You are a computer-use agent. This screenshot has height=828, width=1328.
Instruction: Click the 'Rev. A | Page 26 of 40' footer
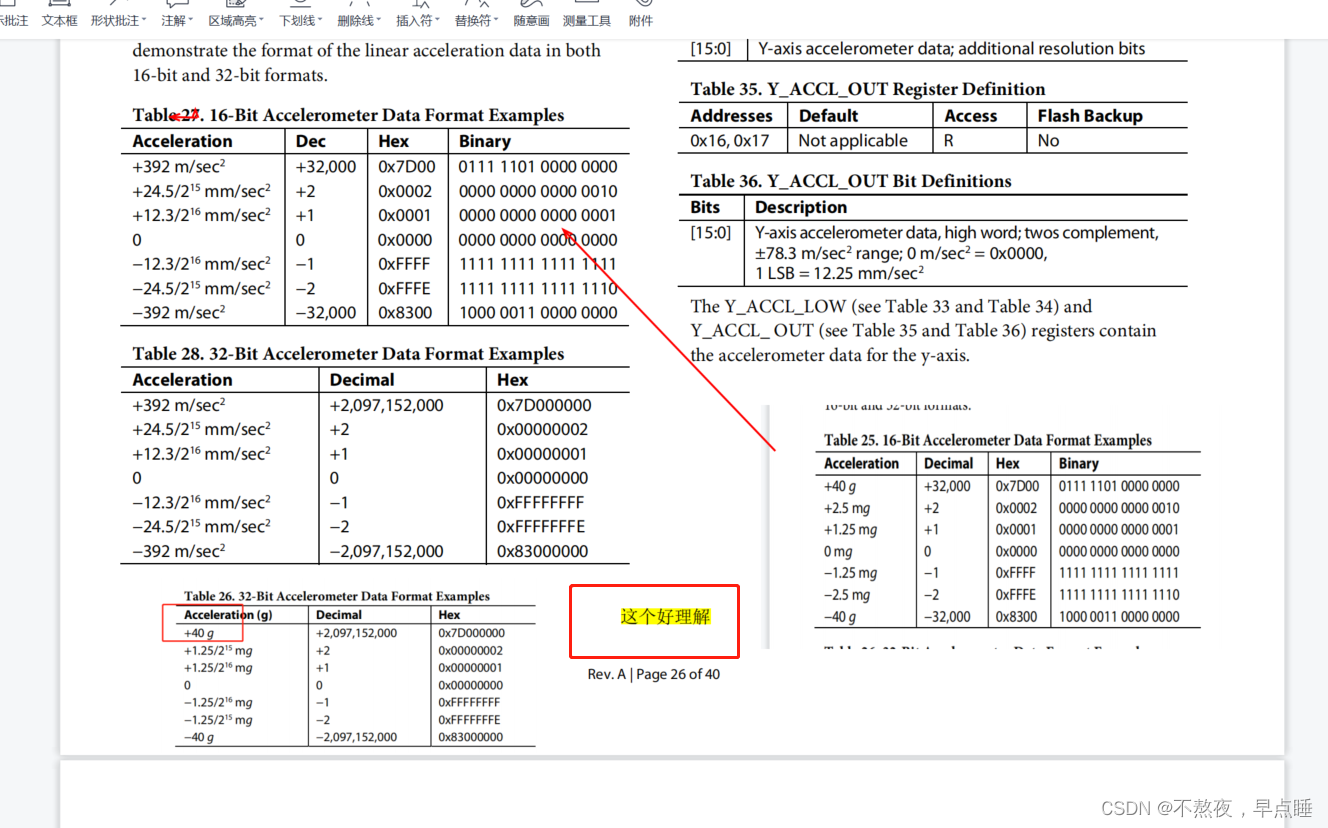pyautogui.click(x=654, y=674)
